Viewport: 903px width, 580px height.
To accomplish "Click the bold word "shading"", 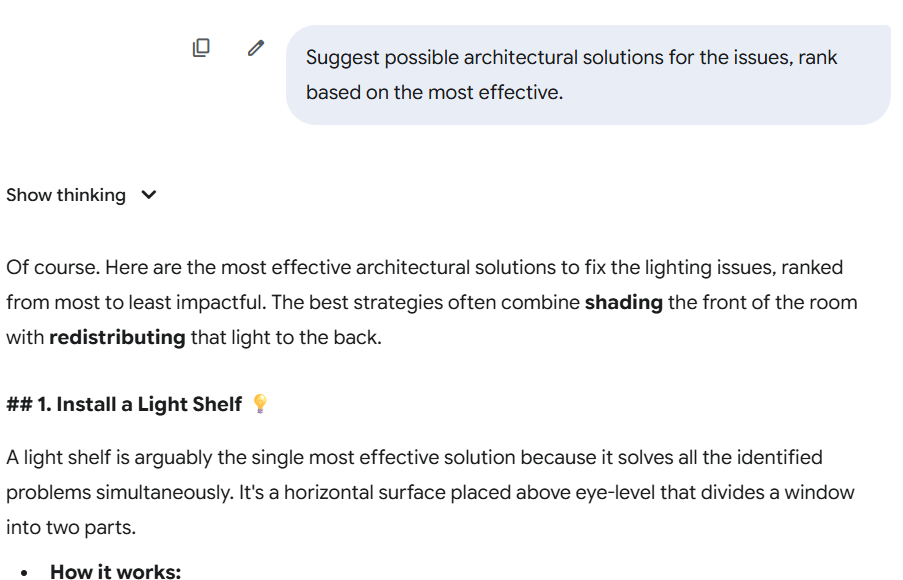I will click(x=623, y=302).
